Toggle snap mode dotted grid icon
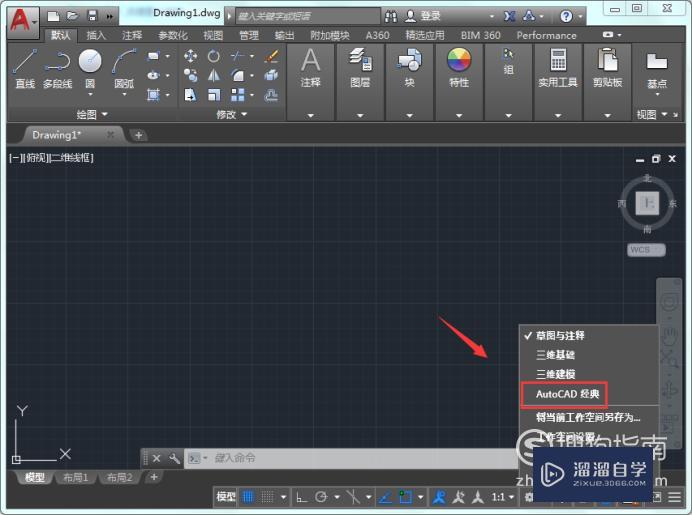692x515 pixels. [267, 497]
